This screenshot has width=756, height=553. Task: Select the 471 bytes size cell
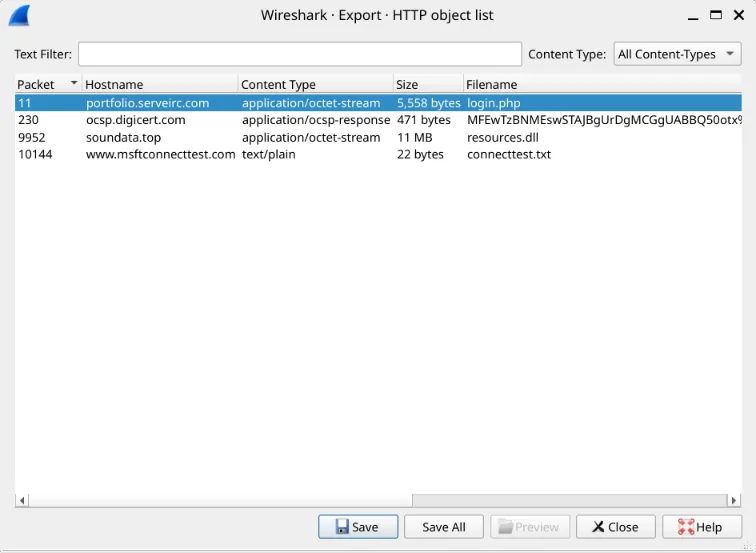424,120
